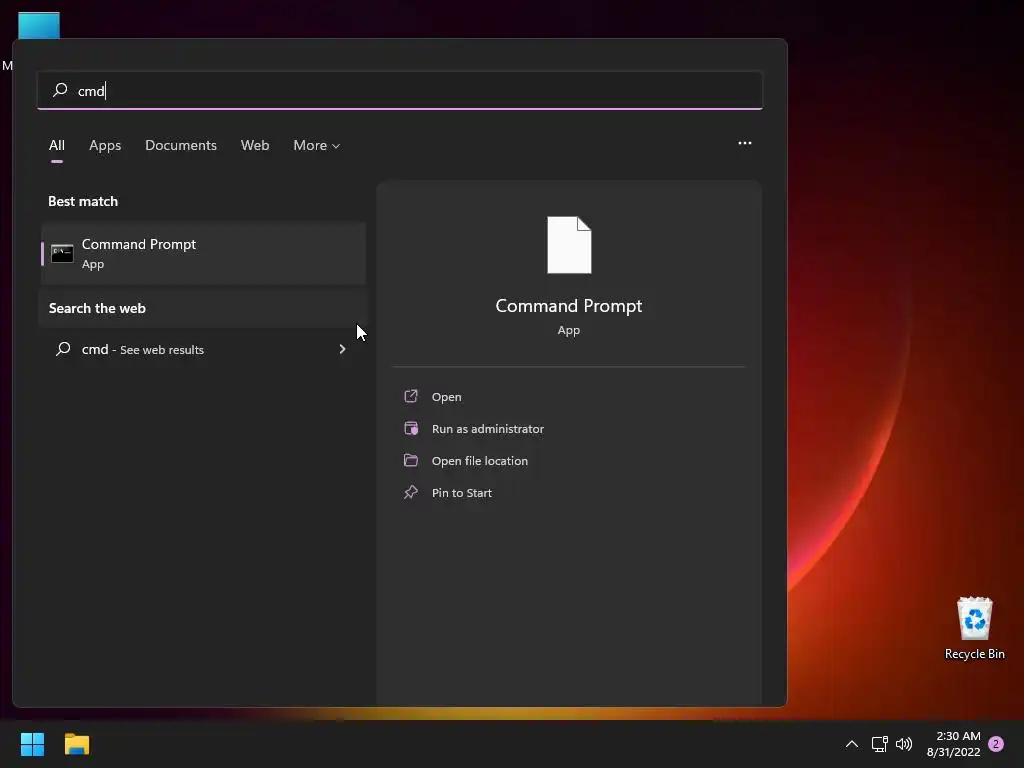
Task: Show hidden system tray icons chevron
Action: [x=852, y=744]
